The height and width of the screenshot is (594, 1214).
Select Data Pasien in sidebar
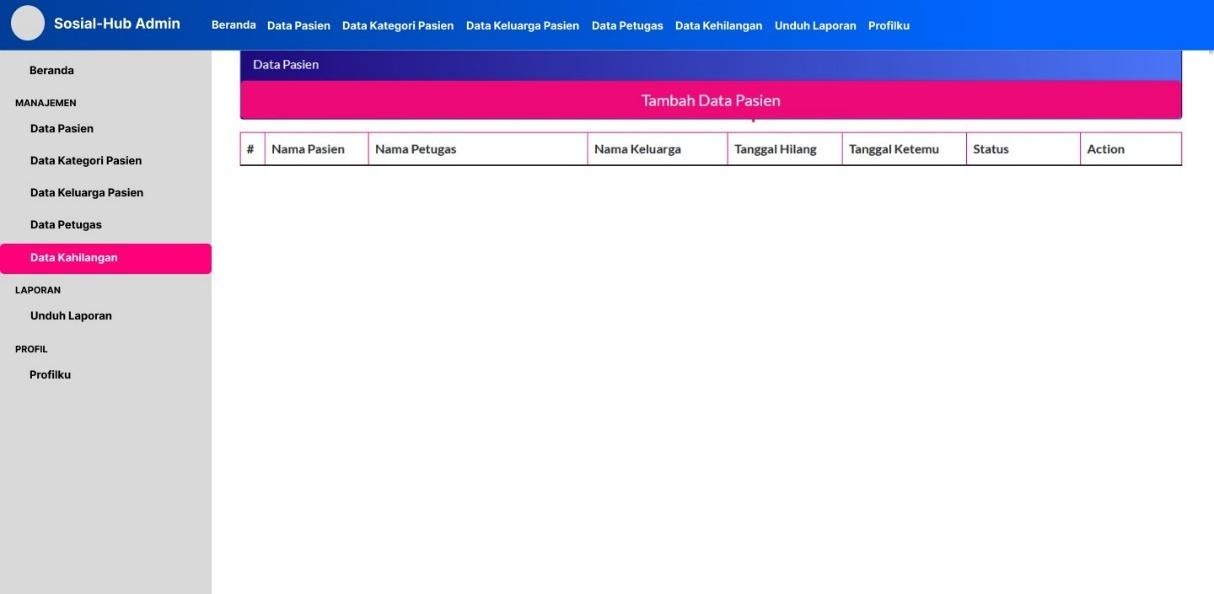[62, 129]
